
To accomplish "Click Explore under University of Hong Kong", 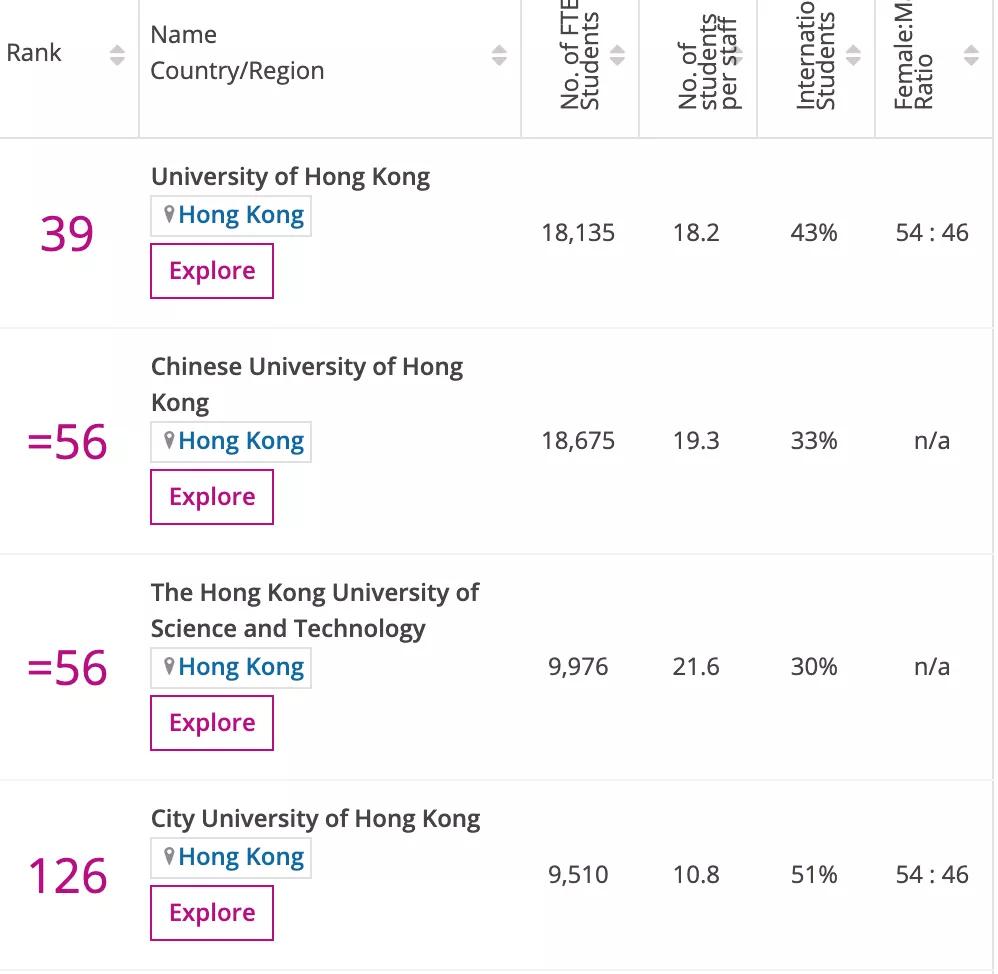I will tap(211, 270).
